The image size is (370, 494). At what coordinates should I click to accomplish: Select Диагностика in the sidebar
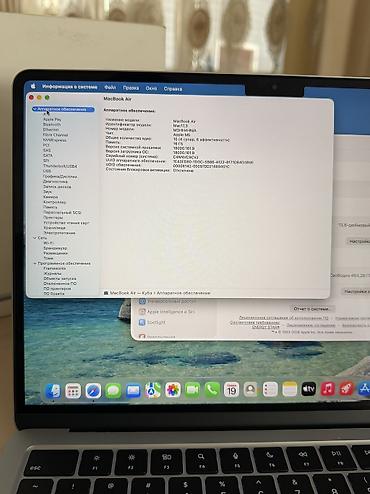tap(55, 182)
